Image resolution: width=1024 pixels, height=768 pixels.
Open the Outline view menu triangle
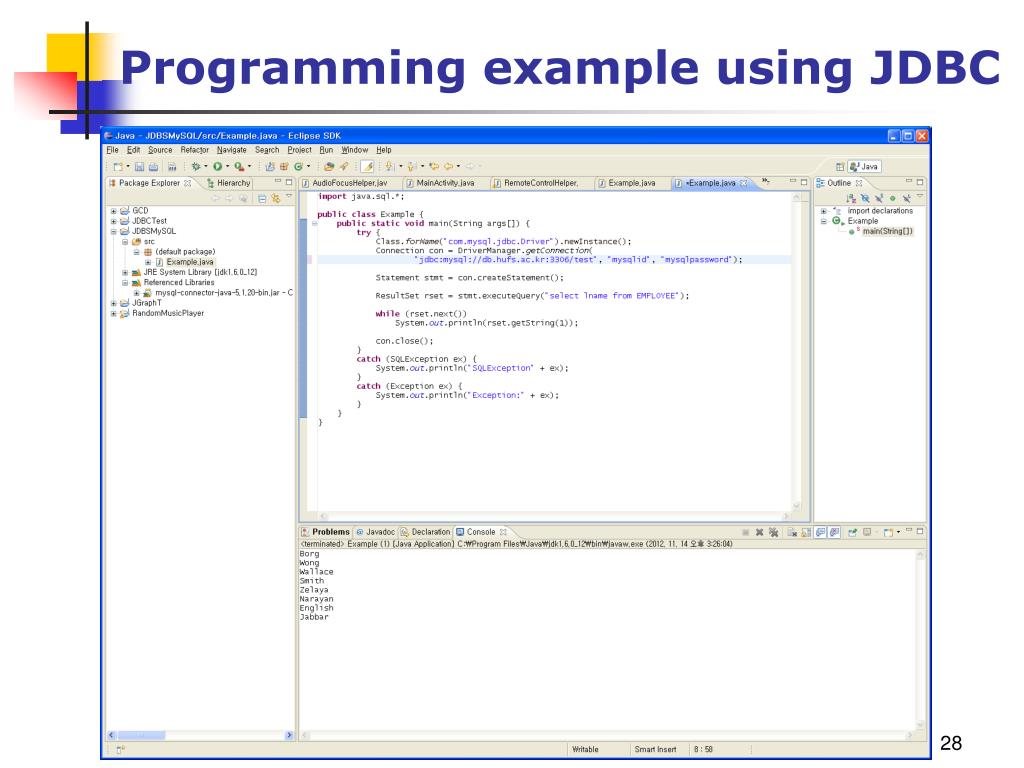tap(920, 197)
